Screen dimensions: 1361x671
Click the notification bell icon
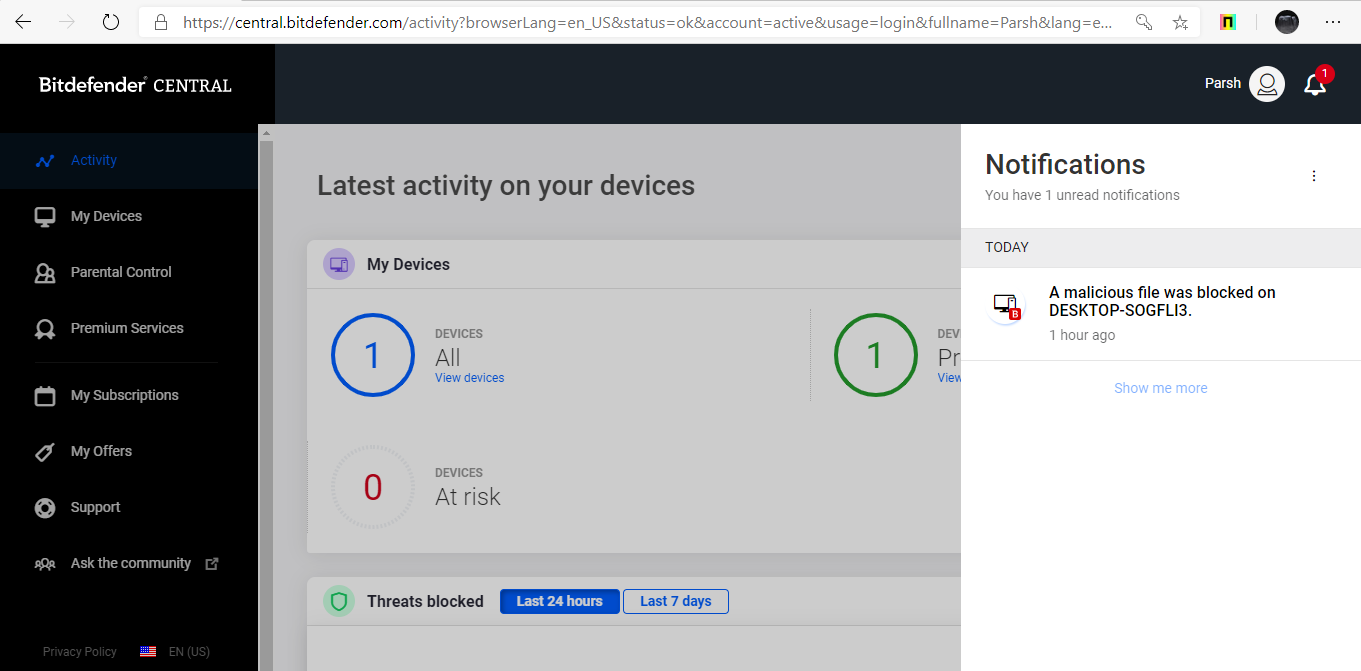(1315, 85)
